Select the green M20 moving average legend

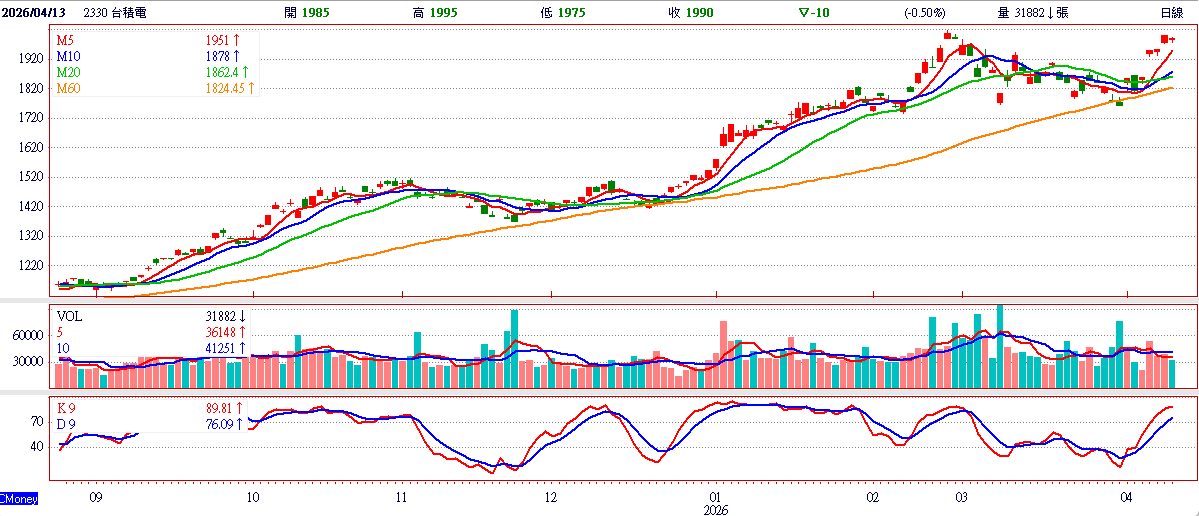[69, 72]
